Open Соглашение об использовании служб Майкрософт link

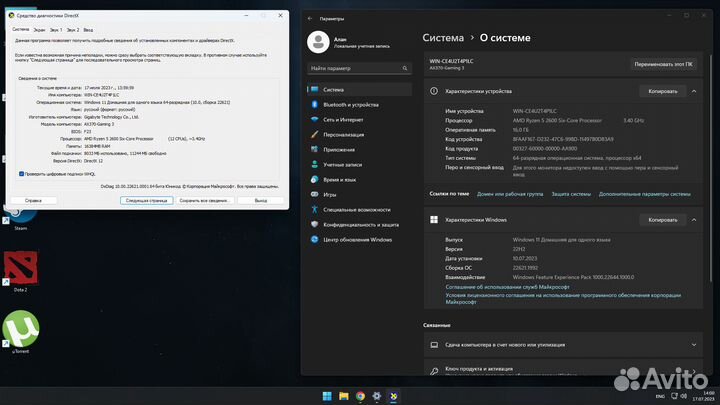[x=507, y=287]
